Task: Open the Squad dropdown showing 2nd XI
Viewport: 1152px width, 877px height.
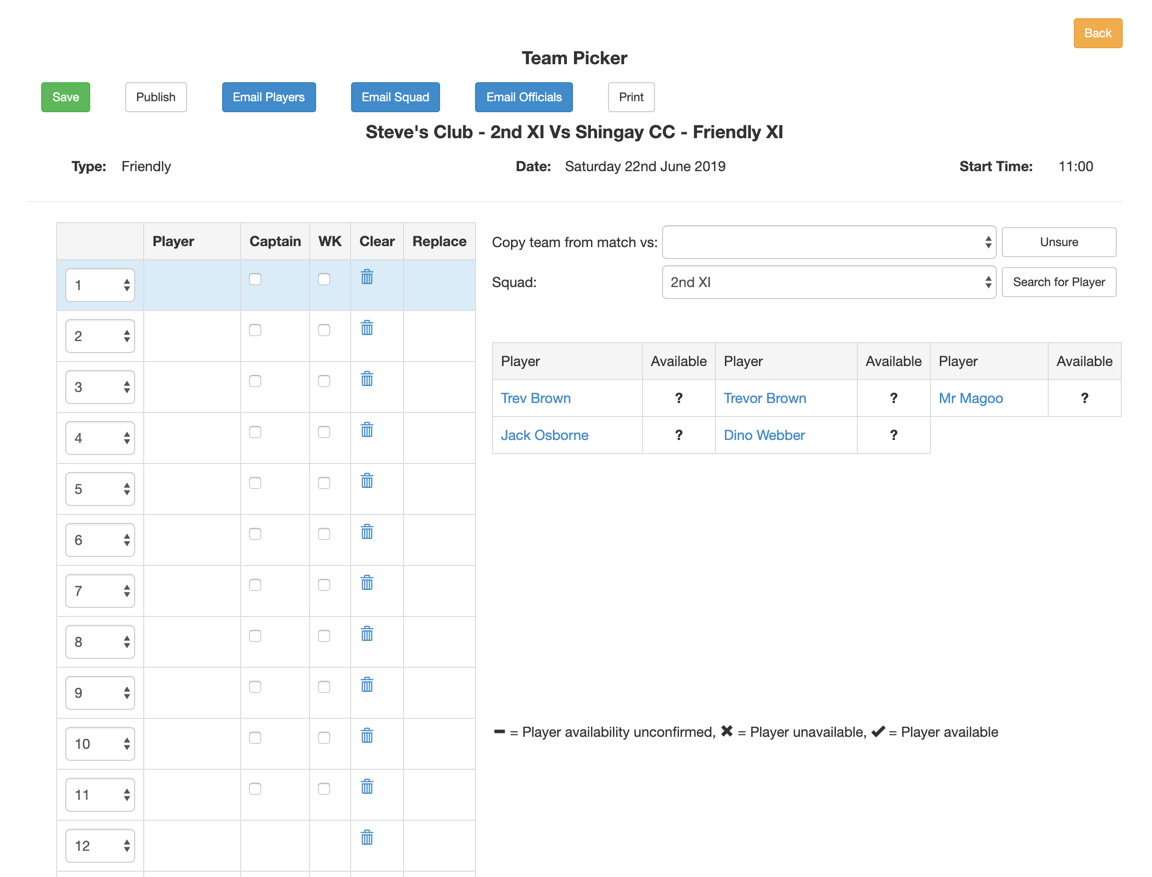Action: [829, 282]
